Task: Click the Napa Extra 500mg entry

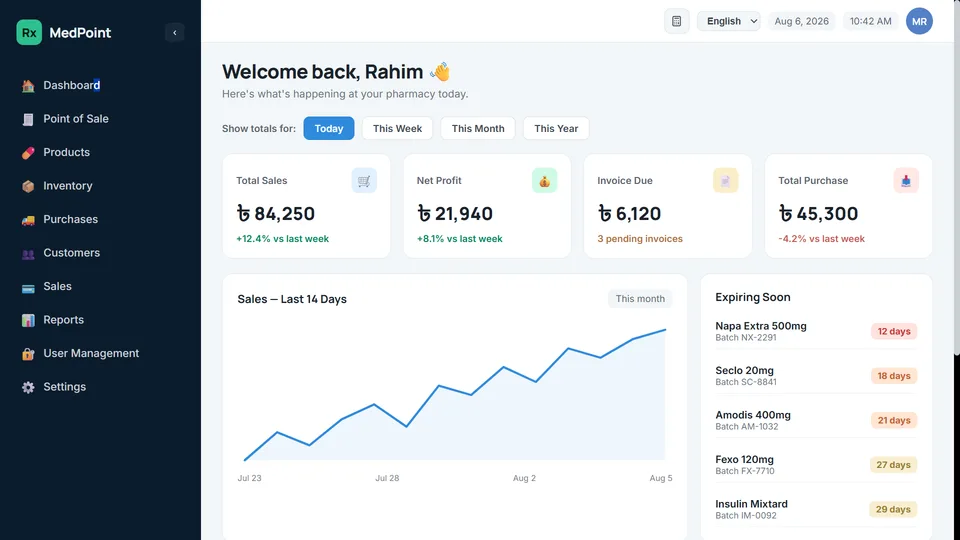Action: coord(760,331)
